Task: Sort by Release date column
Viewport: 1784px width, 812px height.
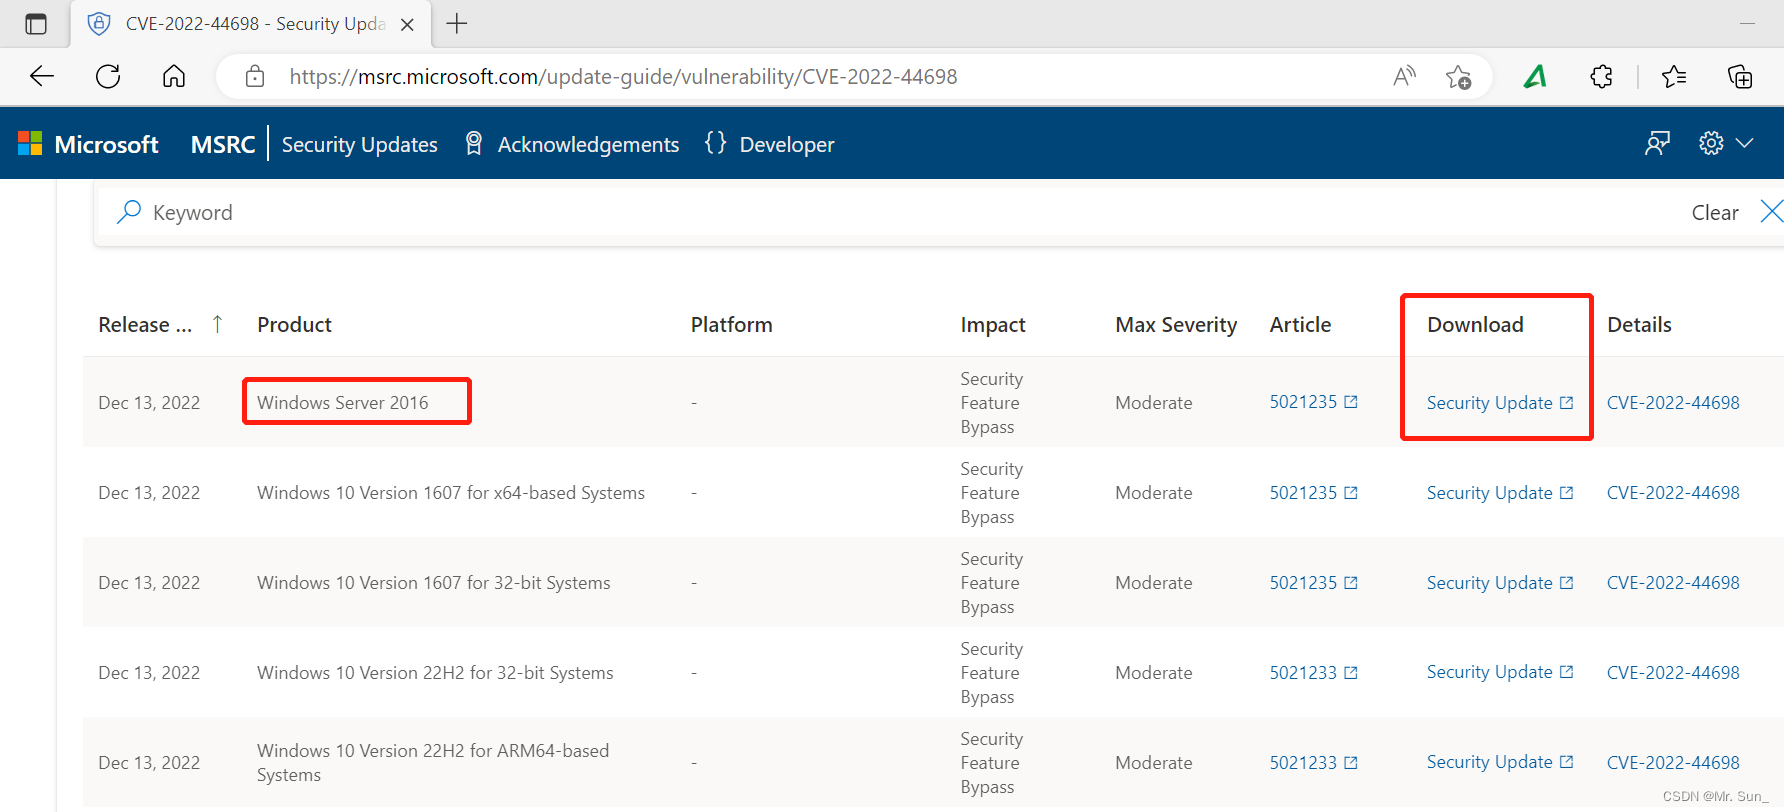Action: coord(145,324)
